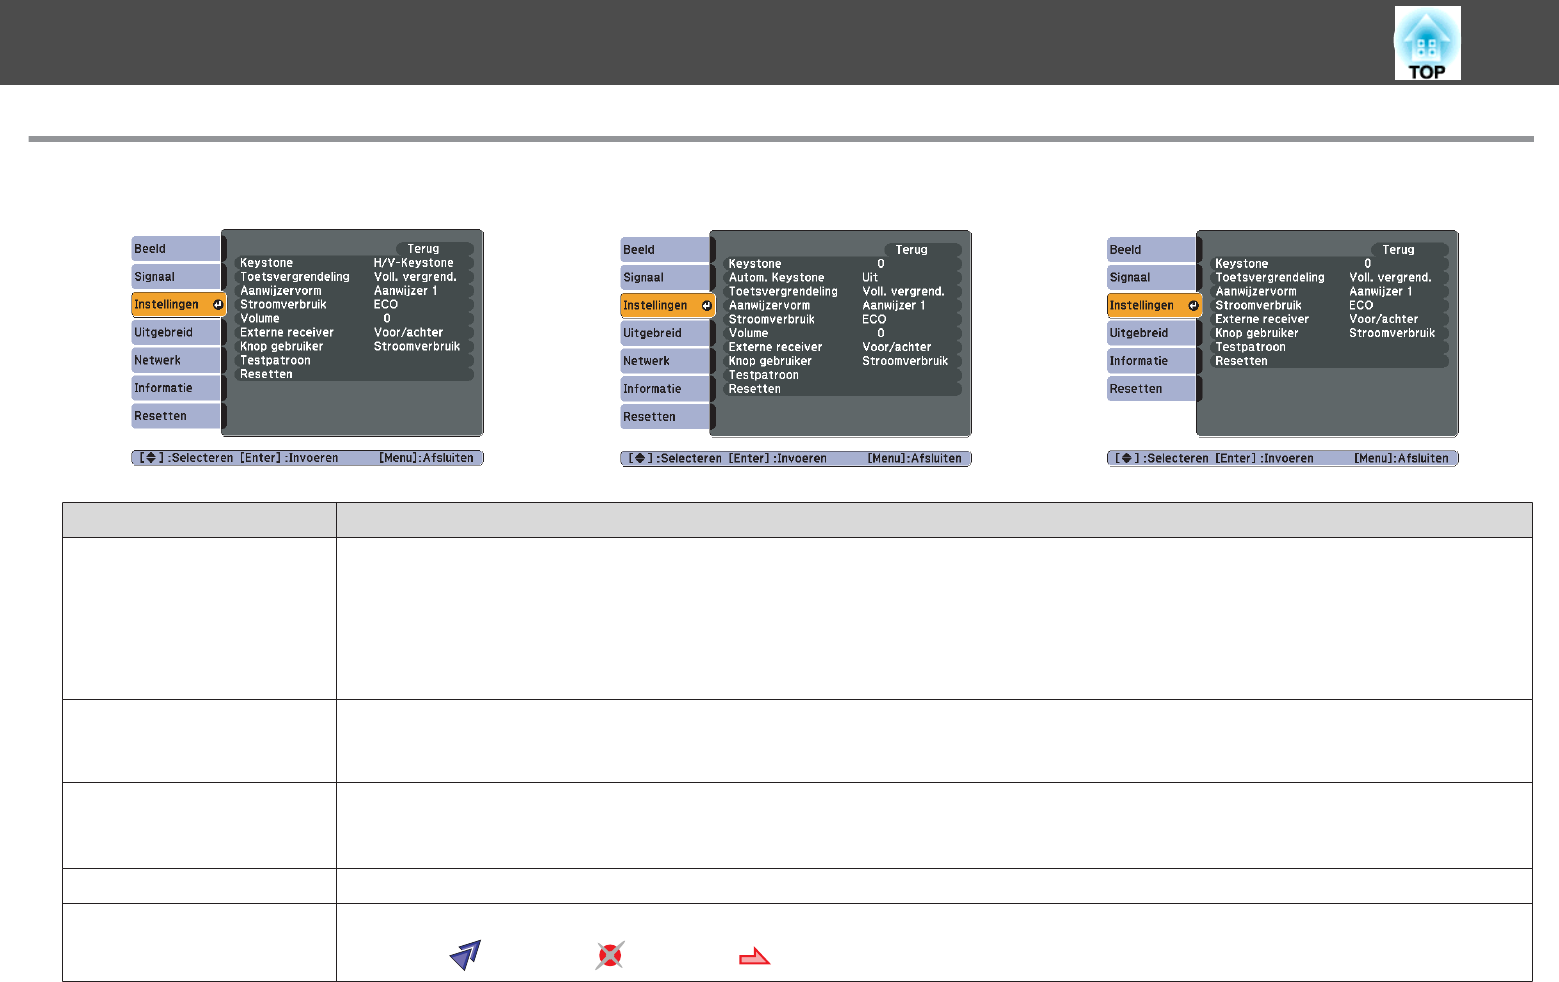
Task: Click Aanwijzervorm row in middle menu
Action: click(x=842, y=306)
